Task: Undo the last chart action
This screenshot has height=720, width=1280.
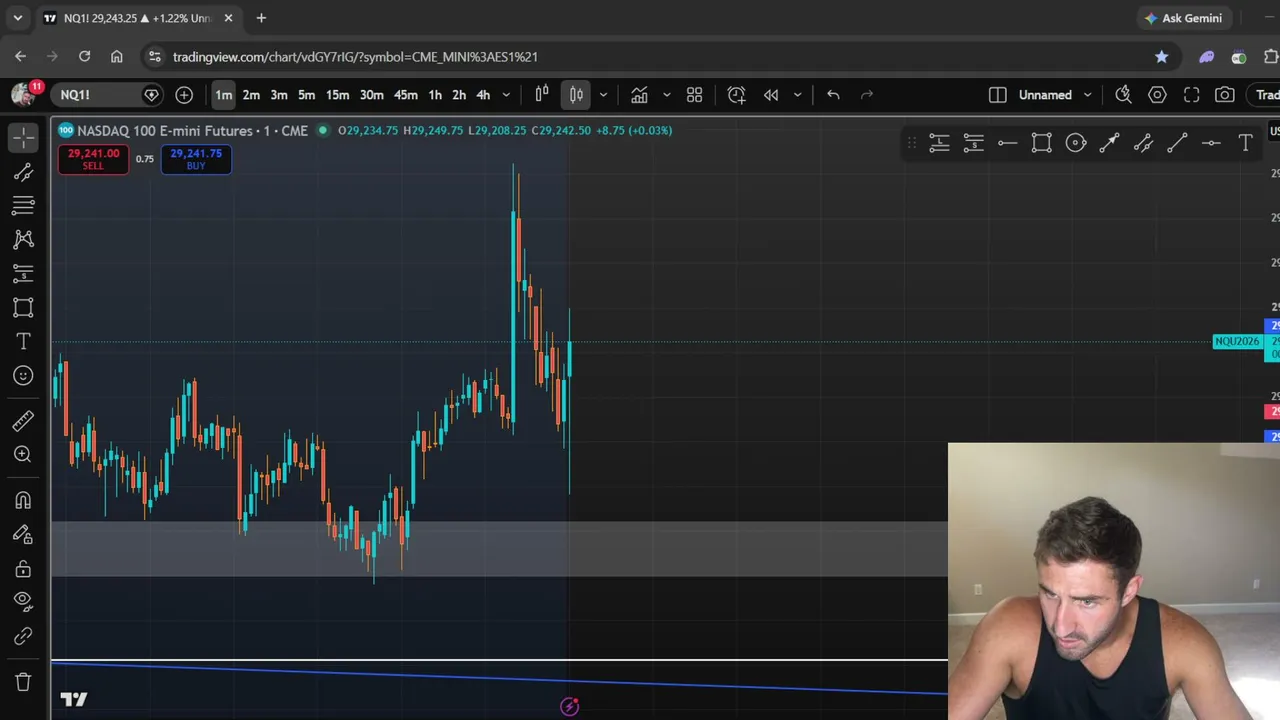Action: click(x=833, y=95)
